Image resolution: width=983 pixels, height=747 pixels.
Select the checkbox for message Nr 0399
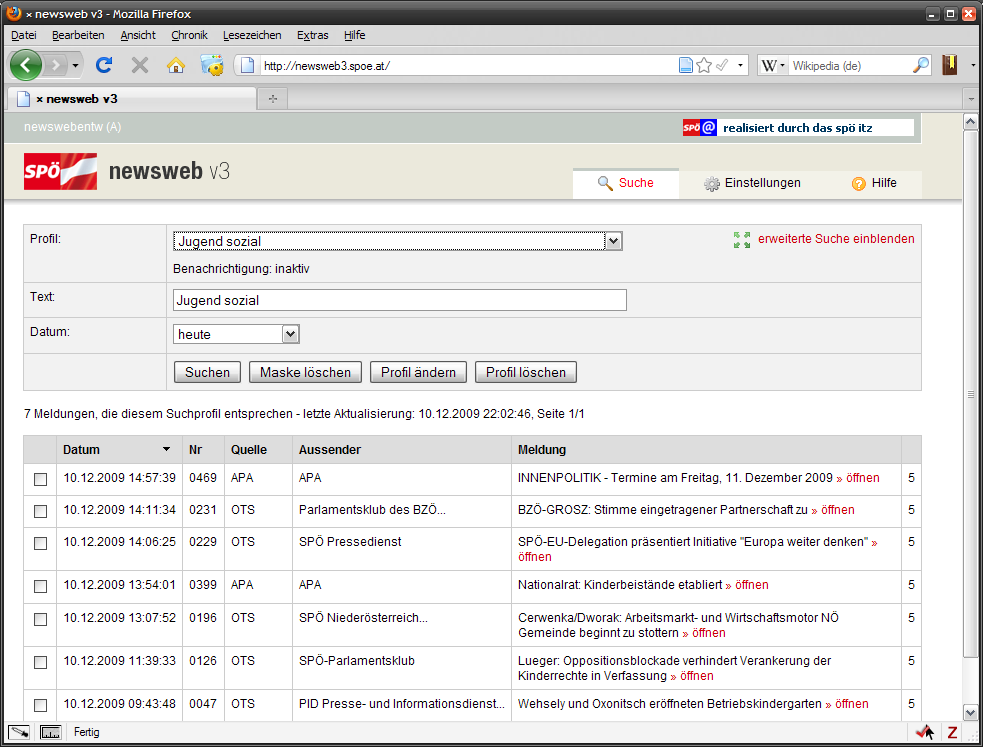[x=40, y=586]
